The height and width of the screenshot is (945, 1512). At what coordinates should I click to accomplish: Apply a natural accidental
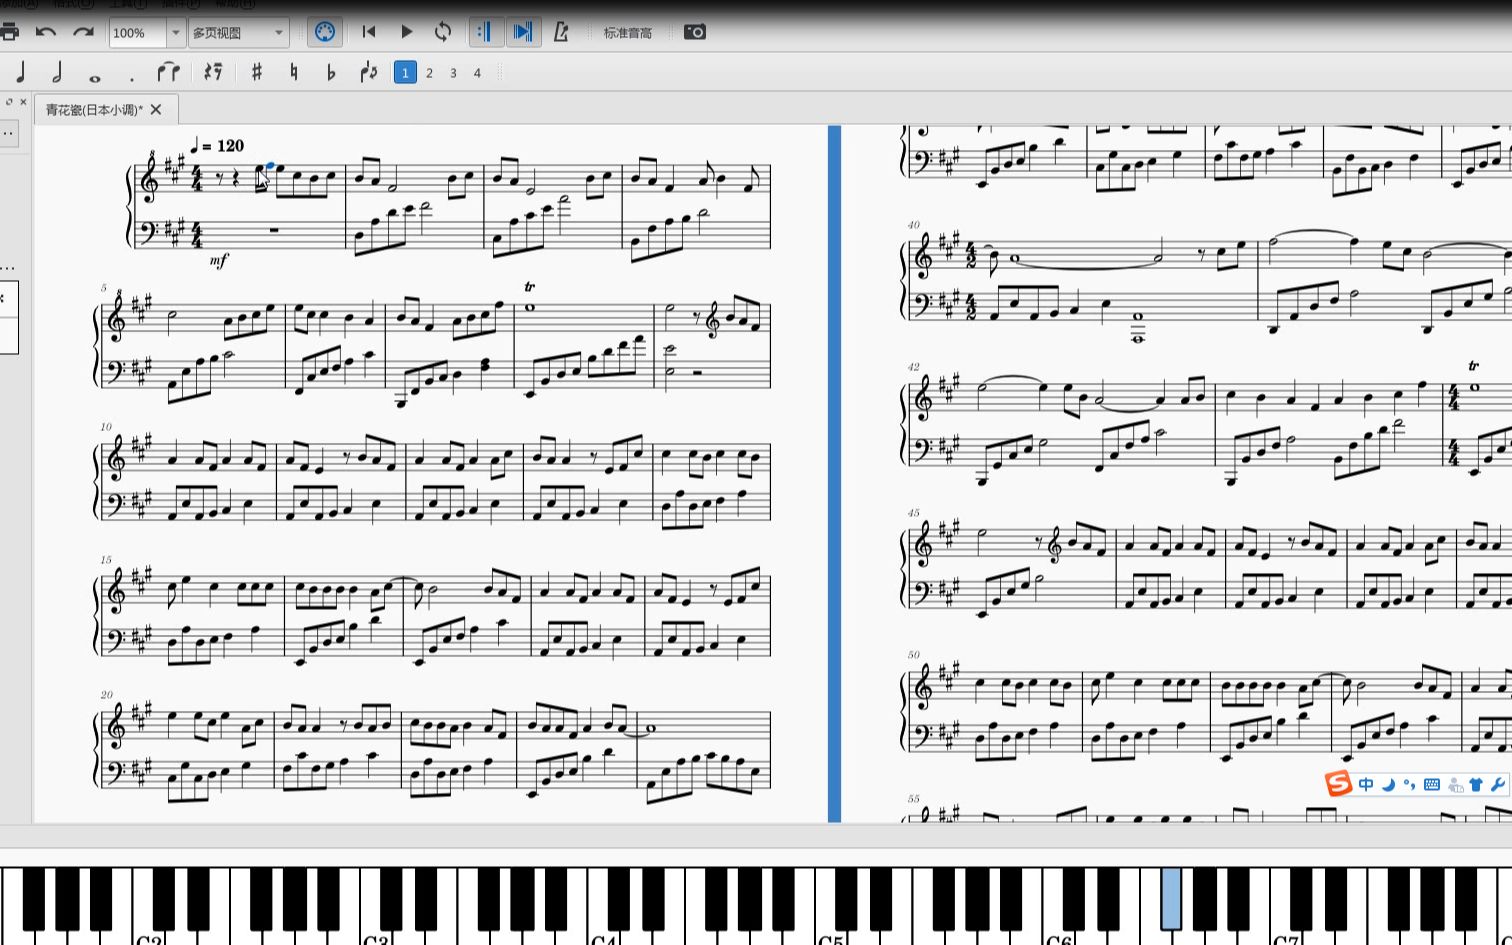(x=294, y=72)
